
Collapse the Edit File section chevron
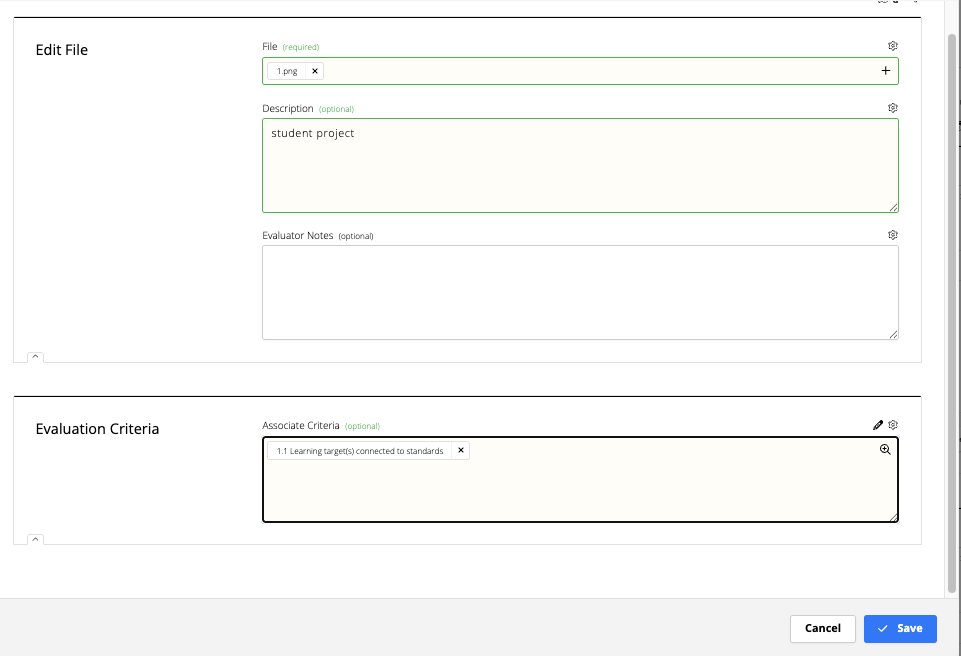35,356
